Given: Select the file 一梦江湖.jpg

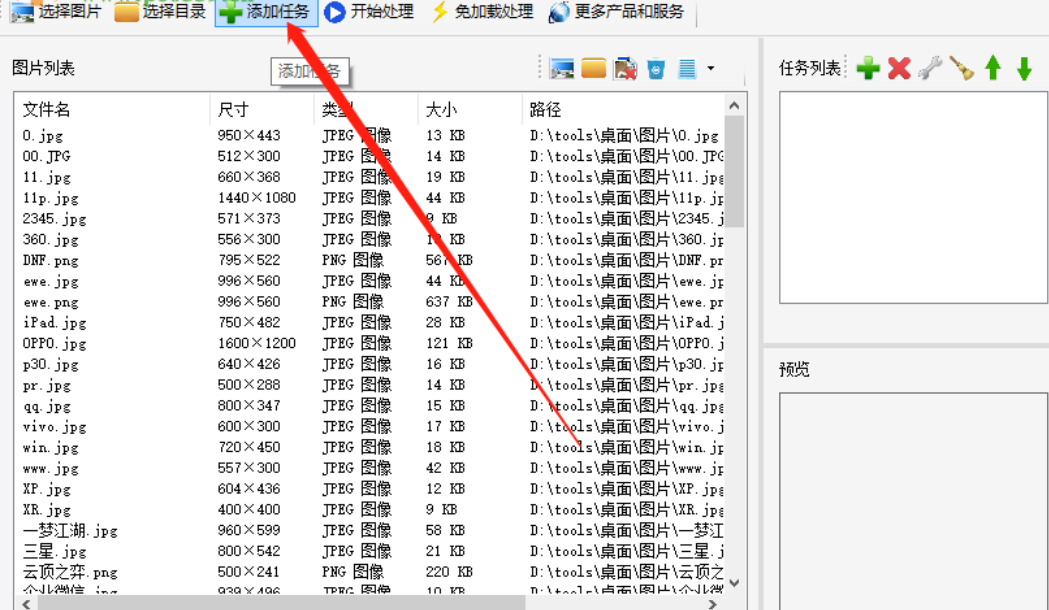Looking at the screenshot, I should pos(70,530).
